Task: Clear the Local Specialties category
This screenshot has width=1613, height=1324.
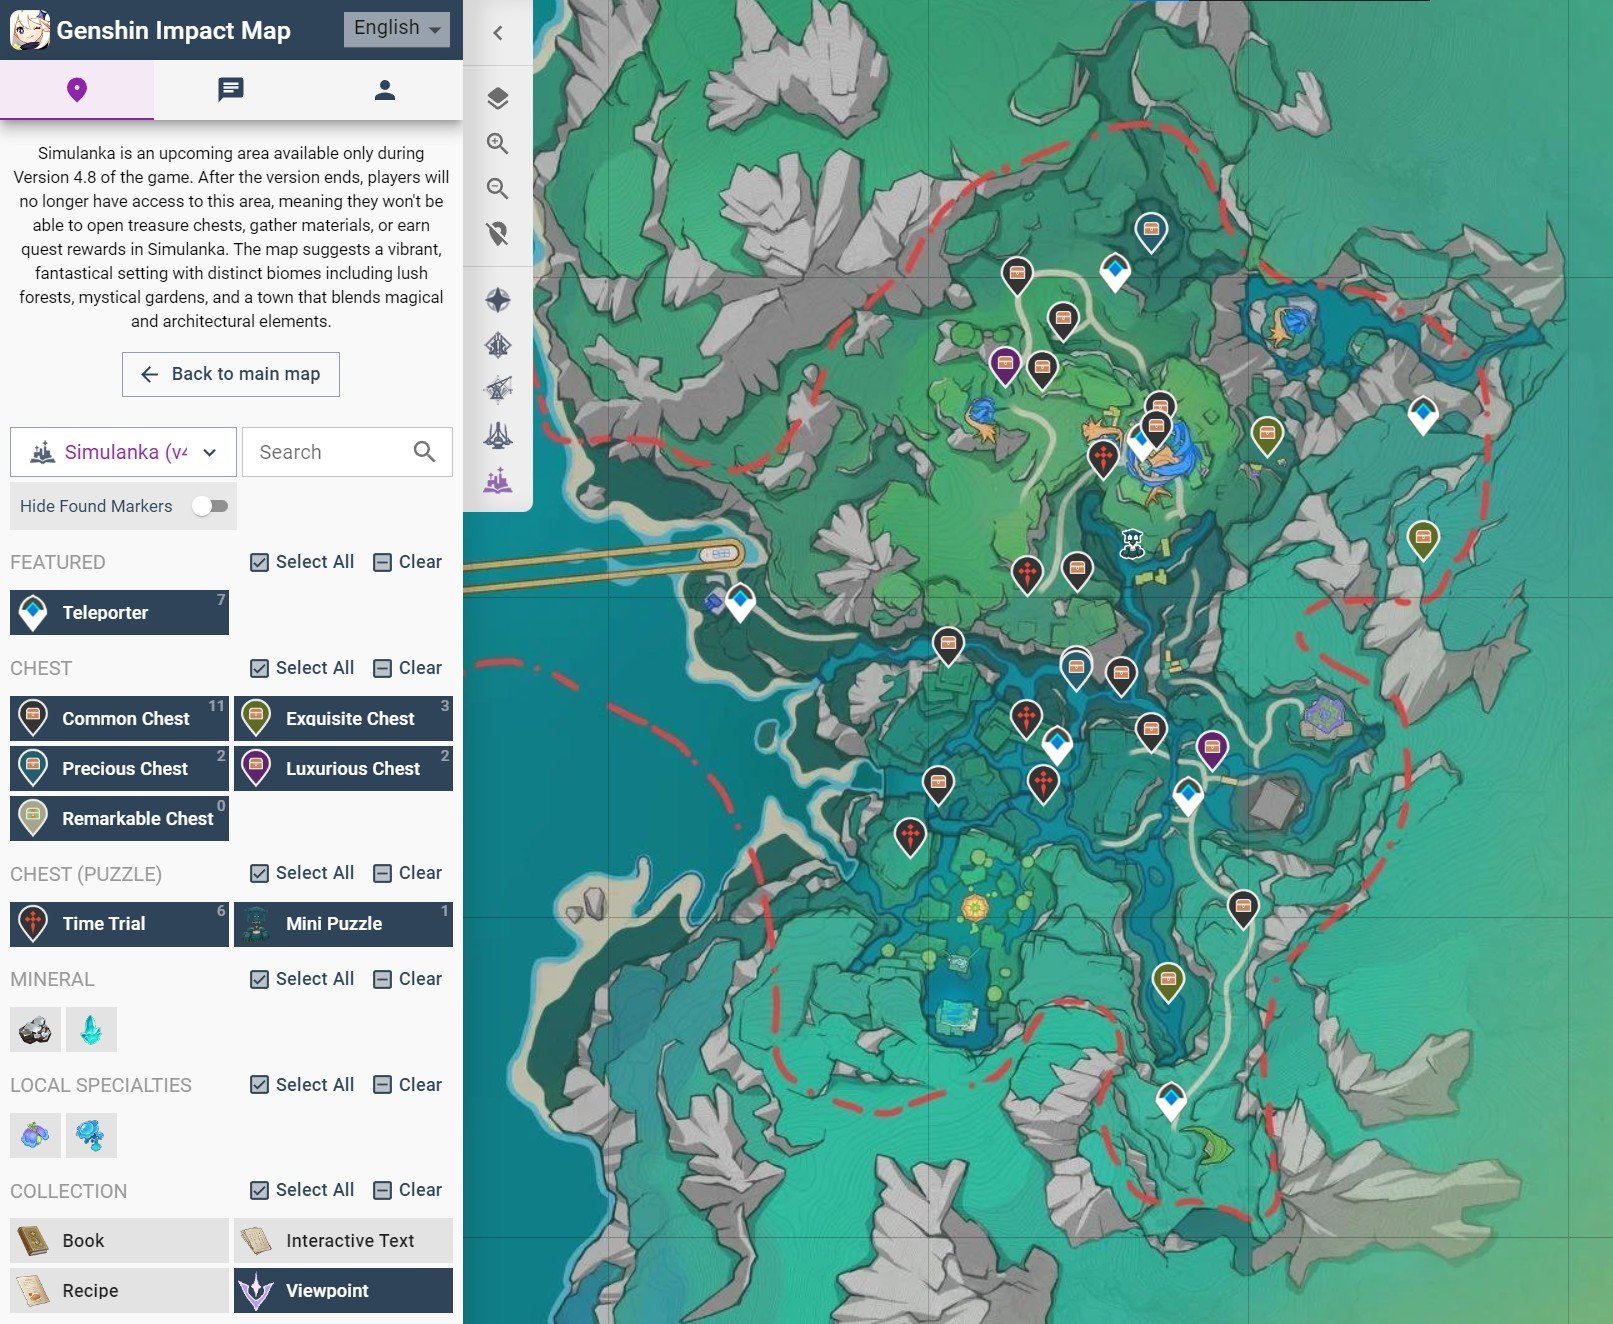Action: click(407, 1085)
